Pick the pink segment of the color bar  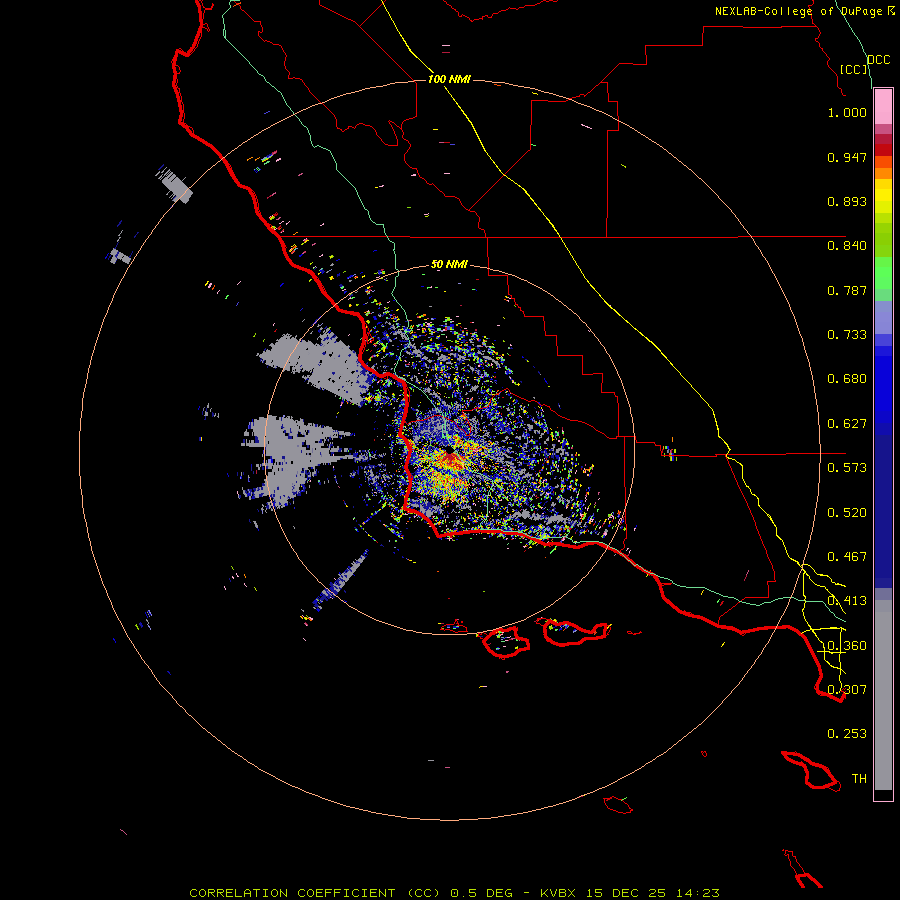[883, 107]
